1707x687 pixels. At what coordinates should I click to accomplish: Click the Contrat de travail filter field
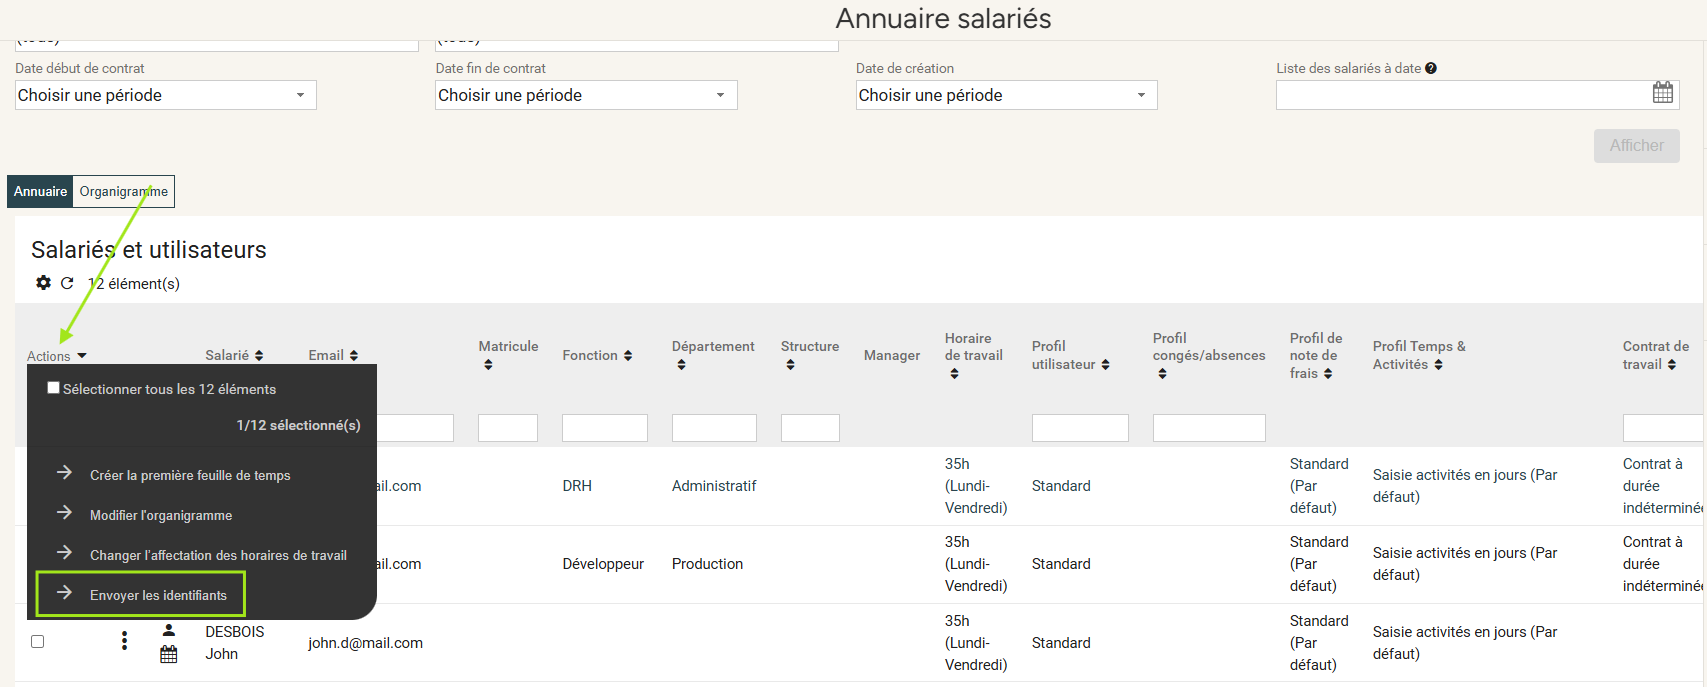[x=1664, y=428]
